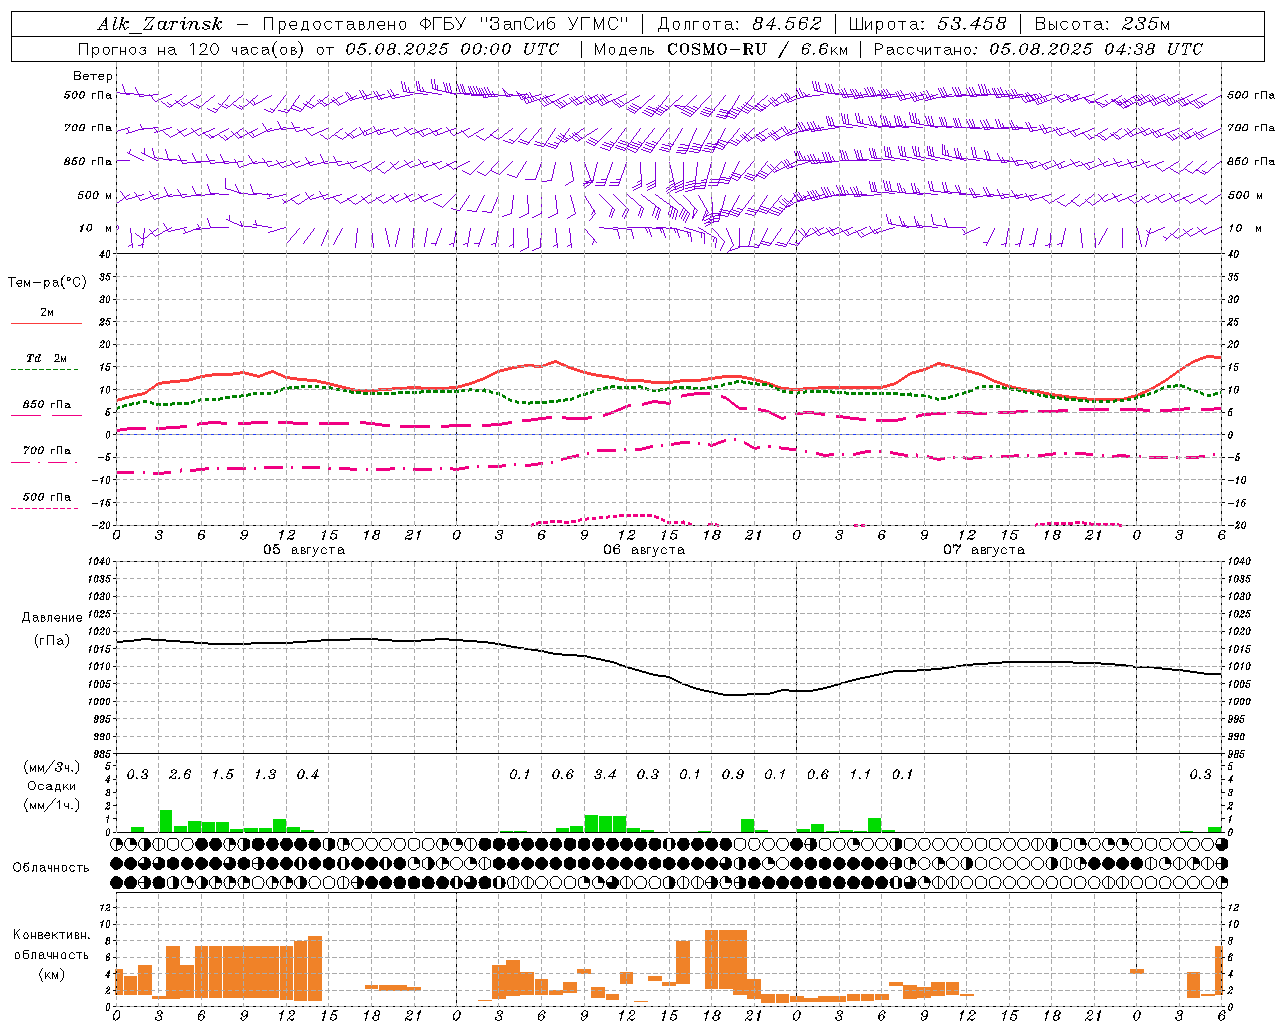Click the "06 августа" date label
The image size is (1280, 1024).
click(644, 549)
